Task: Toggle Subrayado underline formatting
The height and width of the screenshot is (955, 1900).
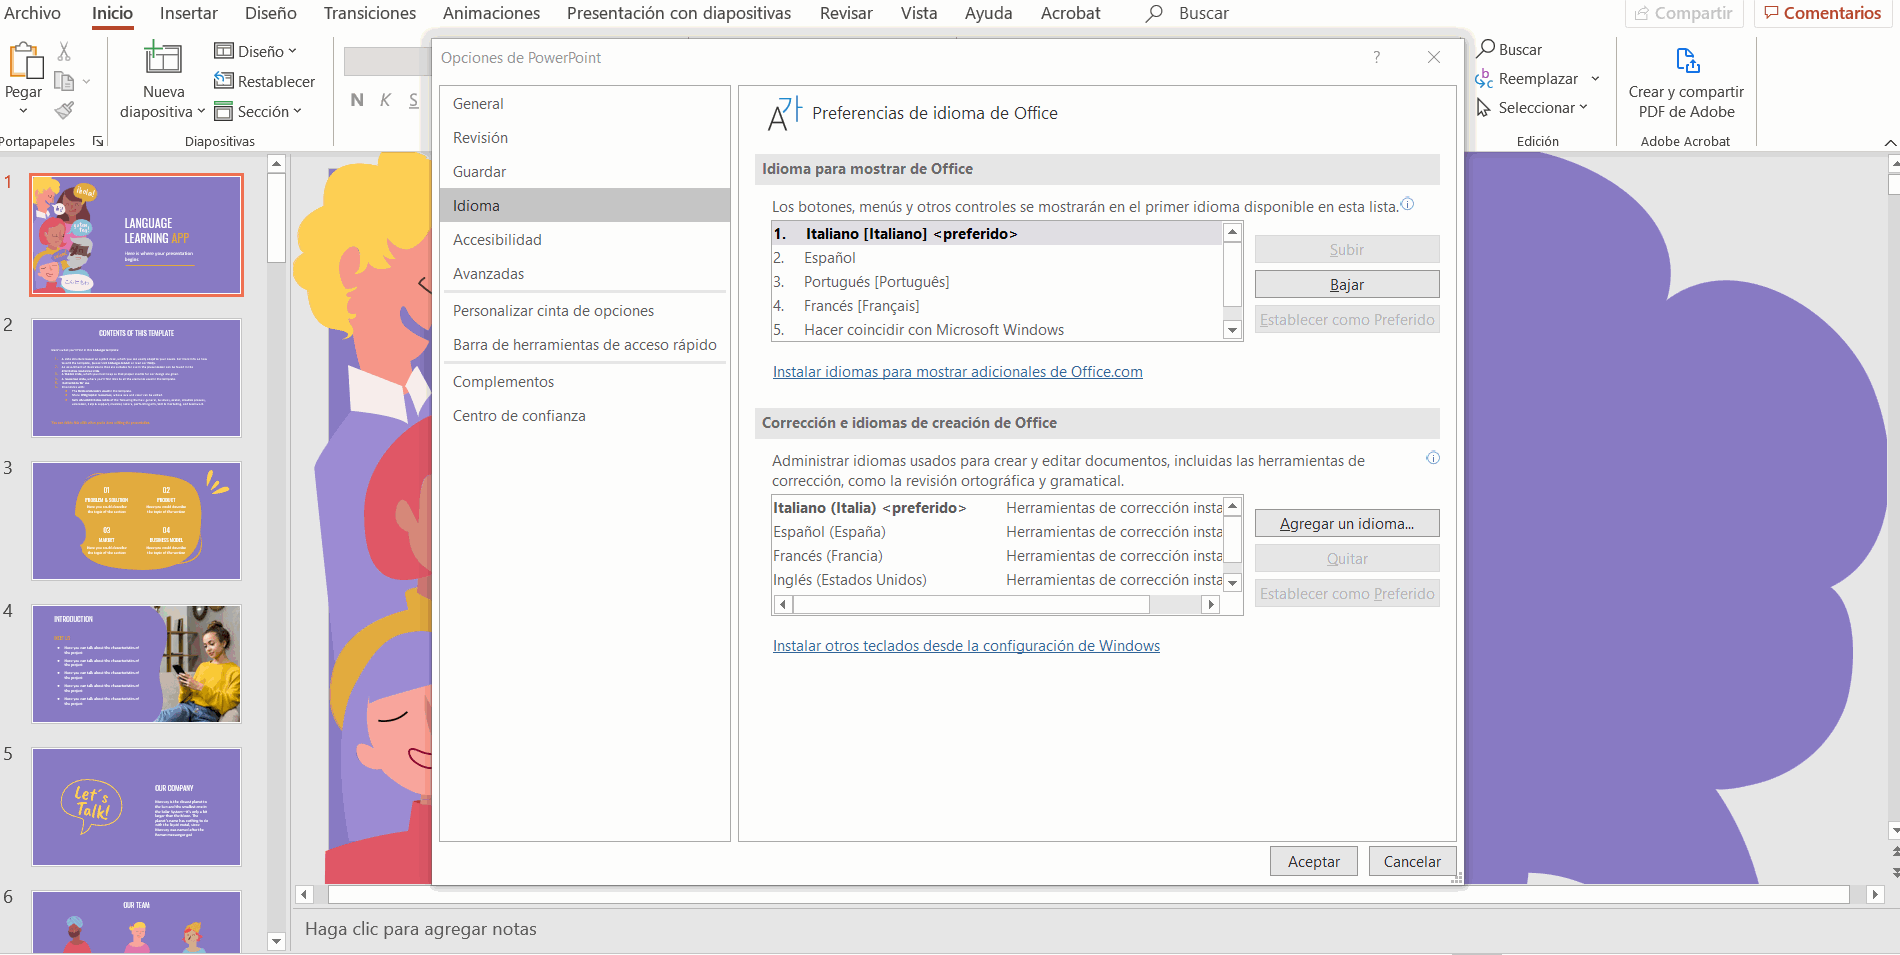Action: 413,100
